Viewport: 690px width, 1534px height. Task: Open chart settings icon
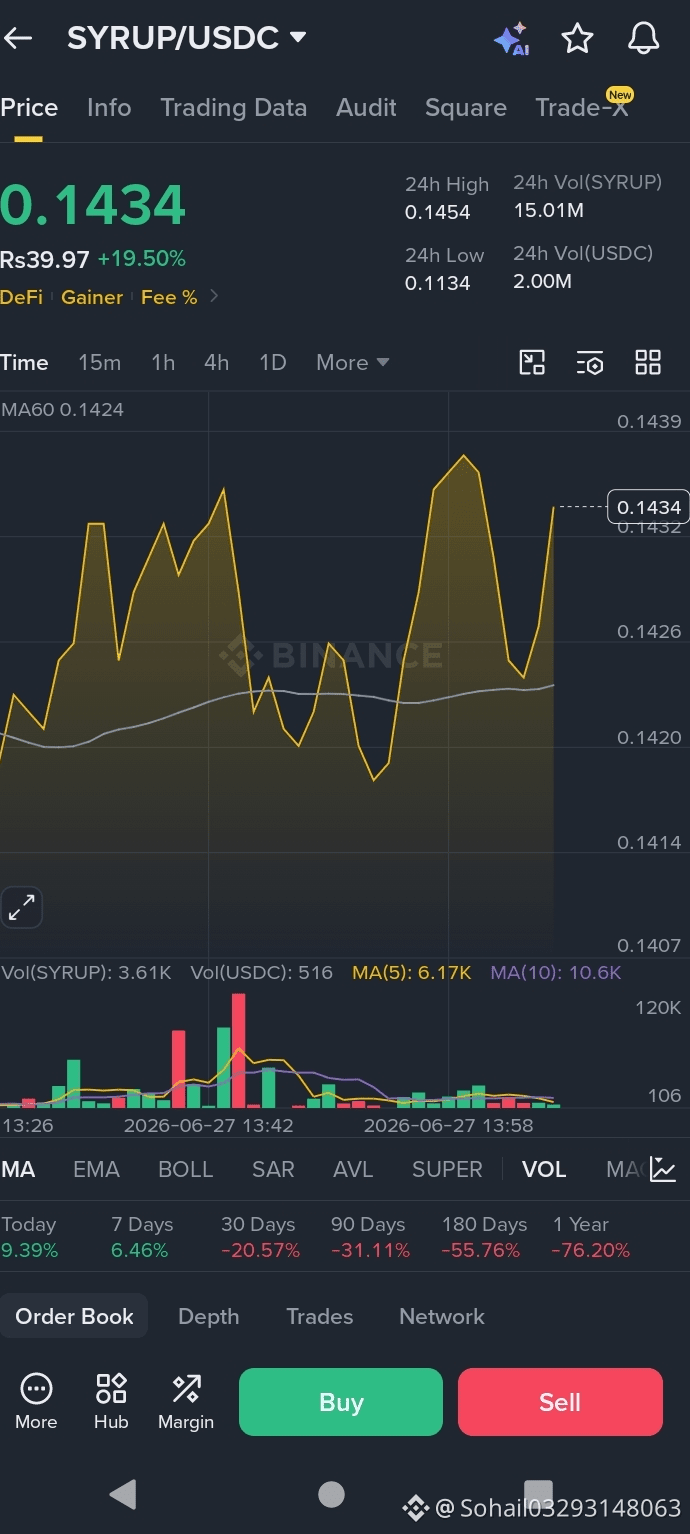coord(590,362)
